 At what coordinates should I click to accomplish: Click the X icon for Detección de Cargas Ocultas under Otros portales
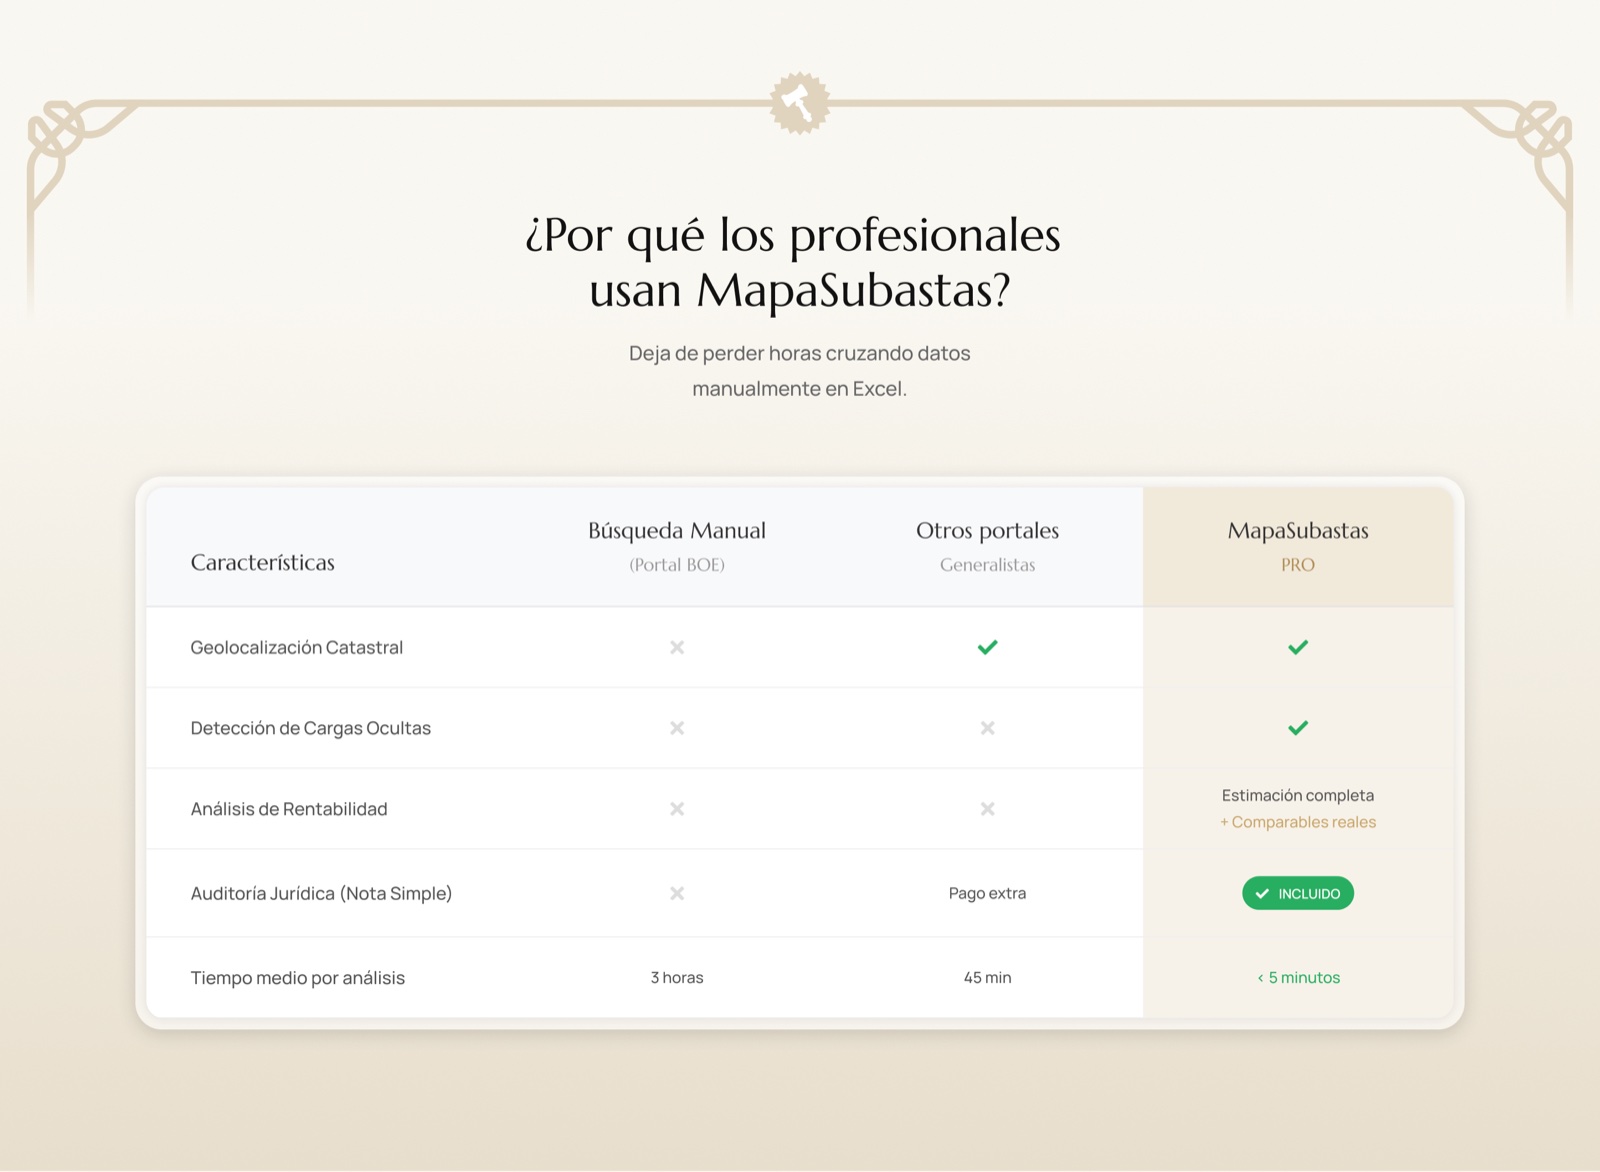(x=987, y=728)
